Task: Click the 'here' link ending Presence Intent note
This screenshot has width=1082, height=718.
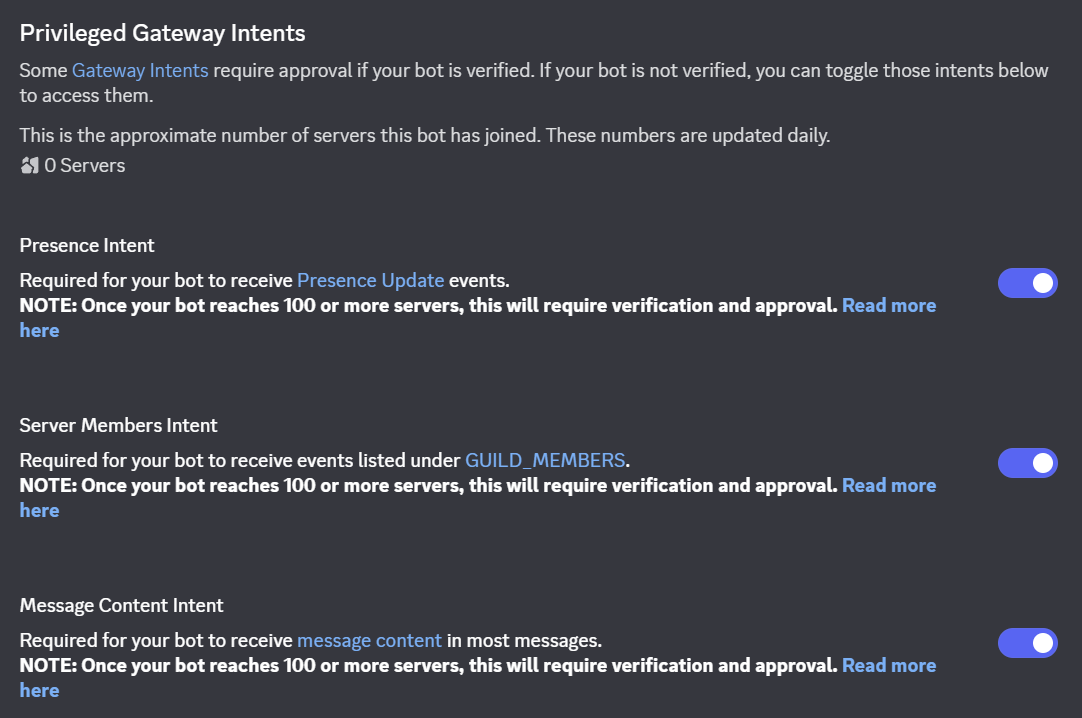Action: coord(39,330)
